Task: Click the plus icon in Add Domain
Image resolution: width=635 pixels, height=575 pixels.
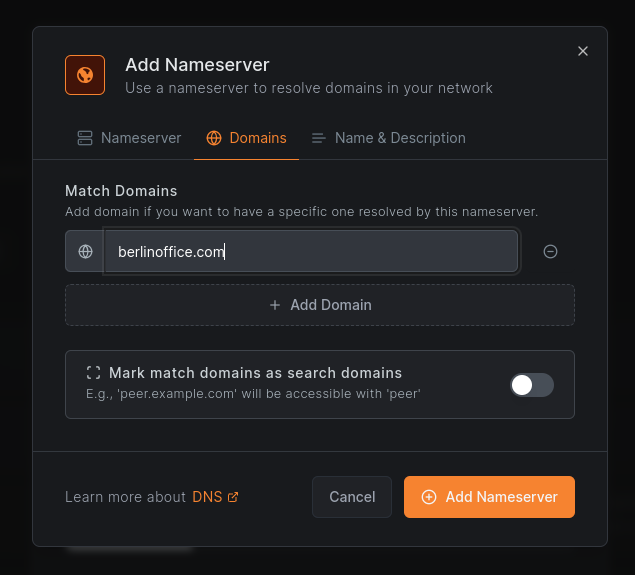Action: pos(275,305)
